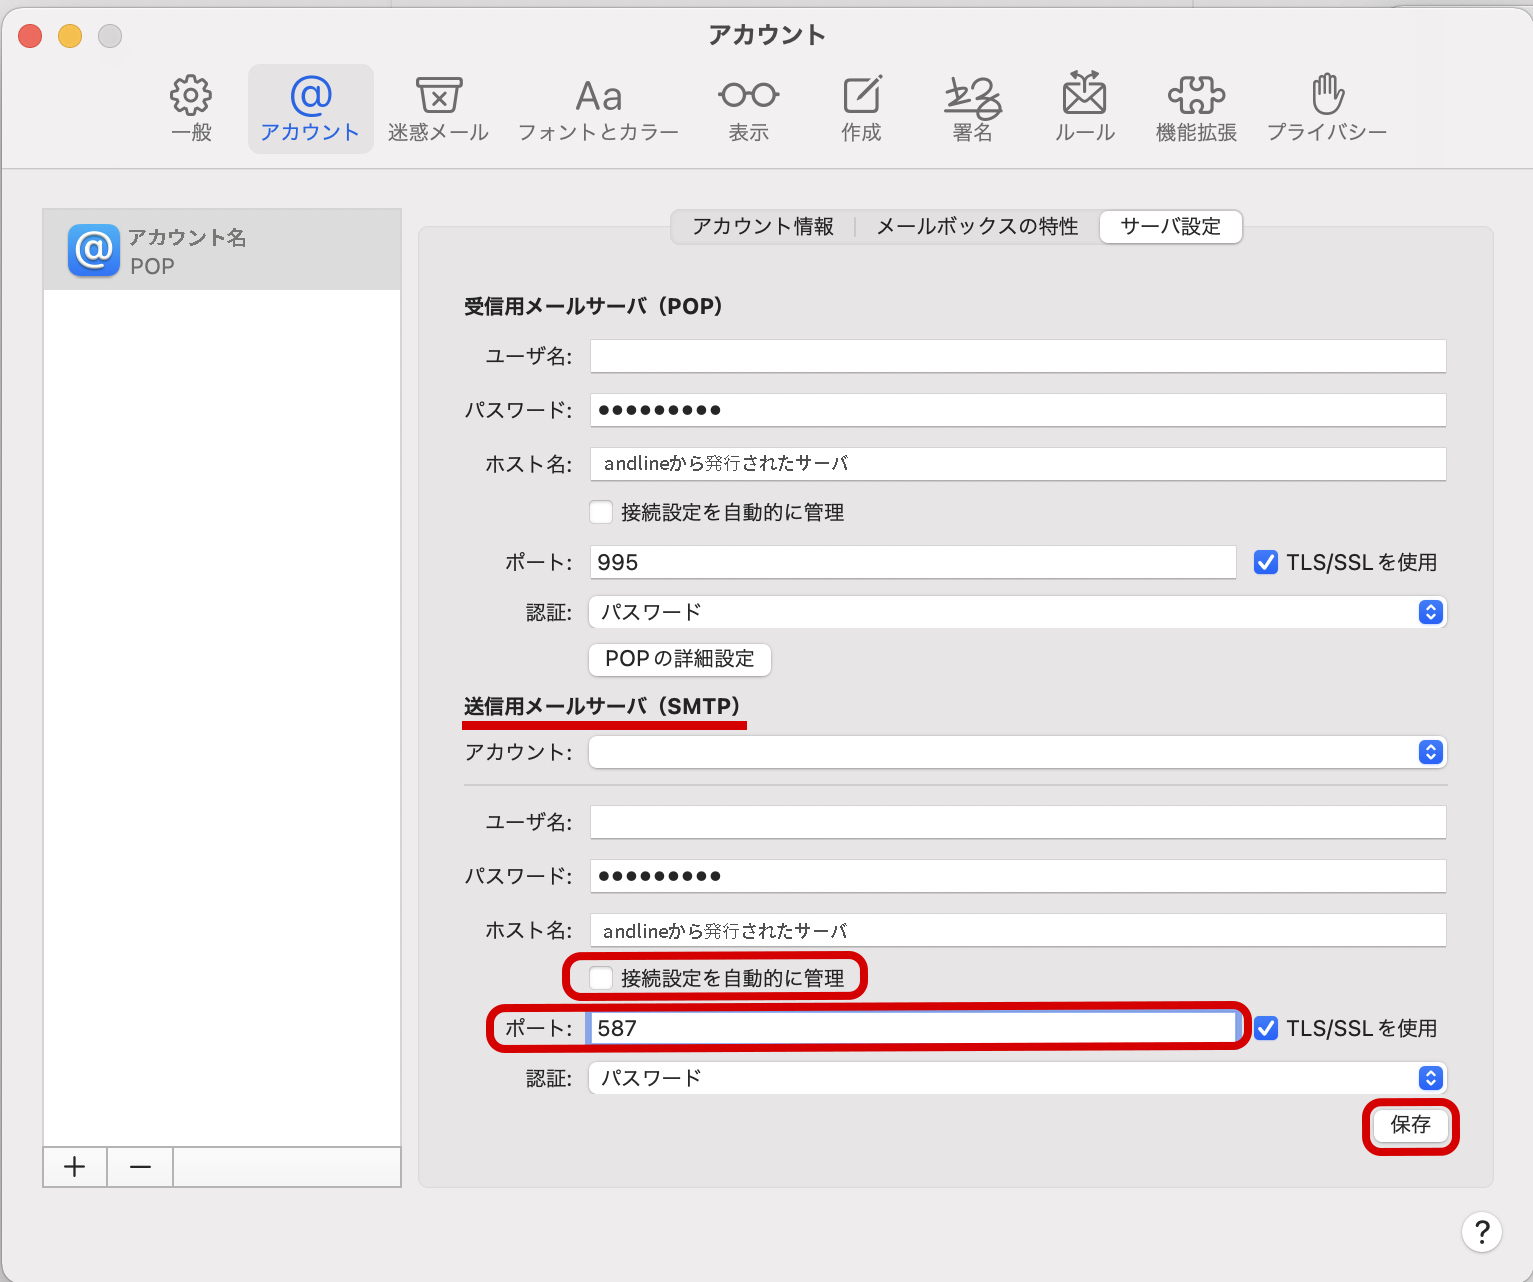Switch to the メールボックスの特性 tab

click(977, 227)
